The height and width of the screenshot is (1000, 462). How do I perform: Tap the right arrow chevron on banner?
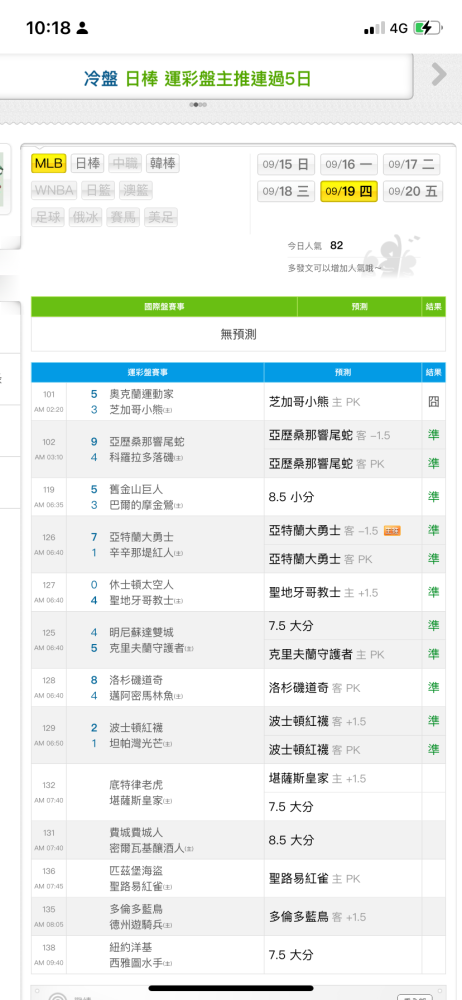coord(438,75)
